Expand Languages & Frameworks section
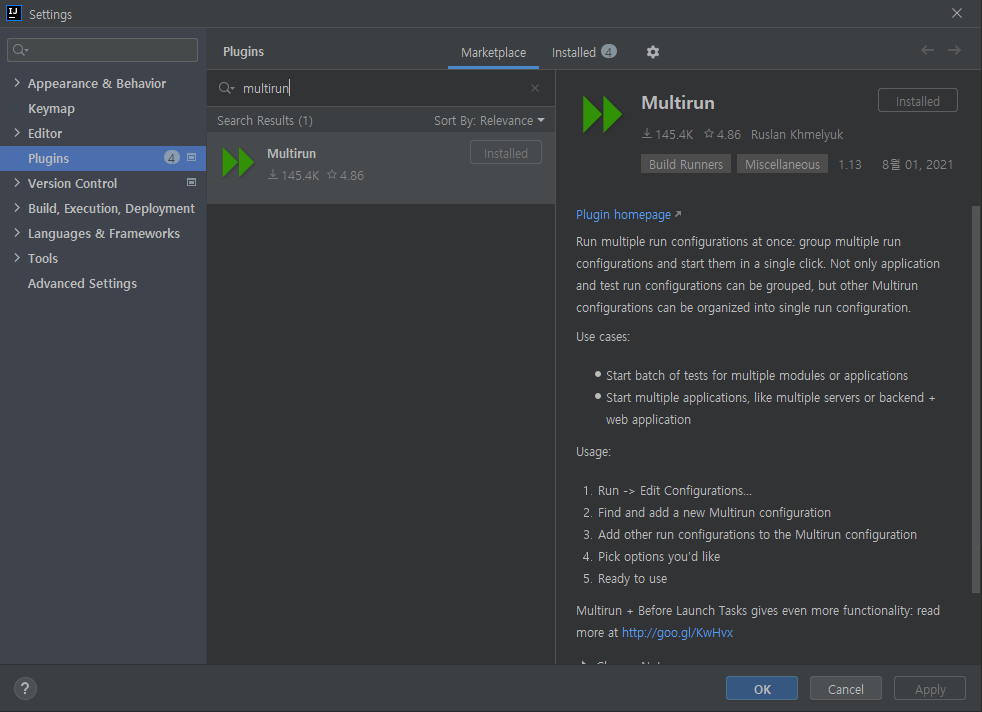Screen dimensions: 982x712 [x=17, y=233]
